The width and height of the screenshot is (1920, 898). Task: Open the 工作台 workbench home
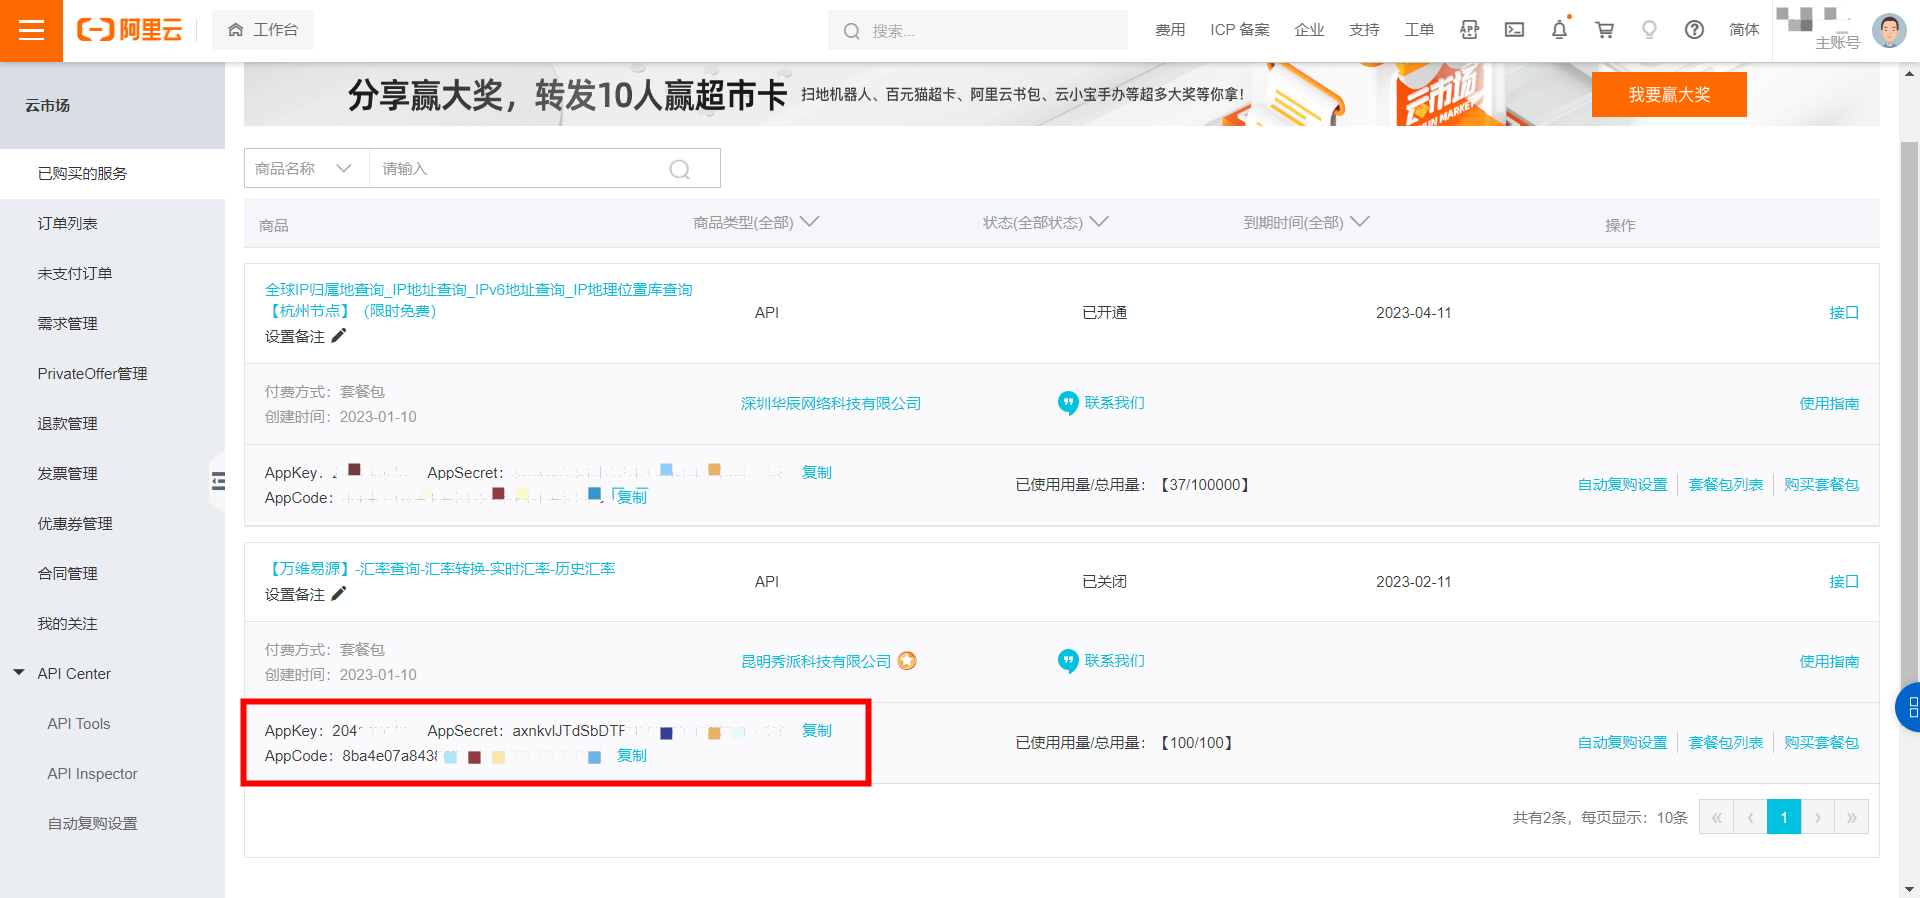[263, 30]
